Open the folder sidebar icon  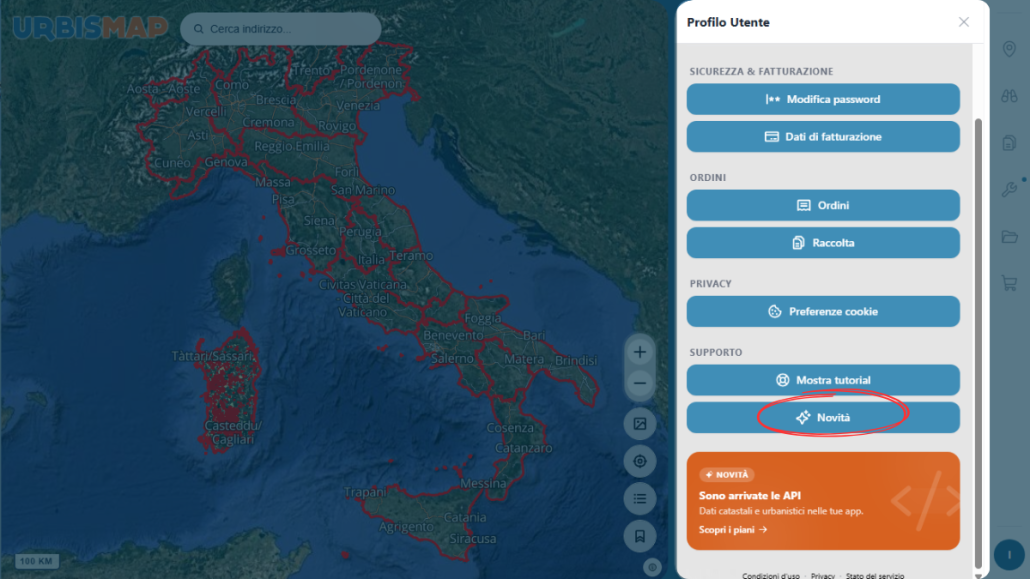point(1009,237)
